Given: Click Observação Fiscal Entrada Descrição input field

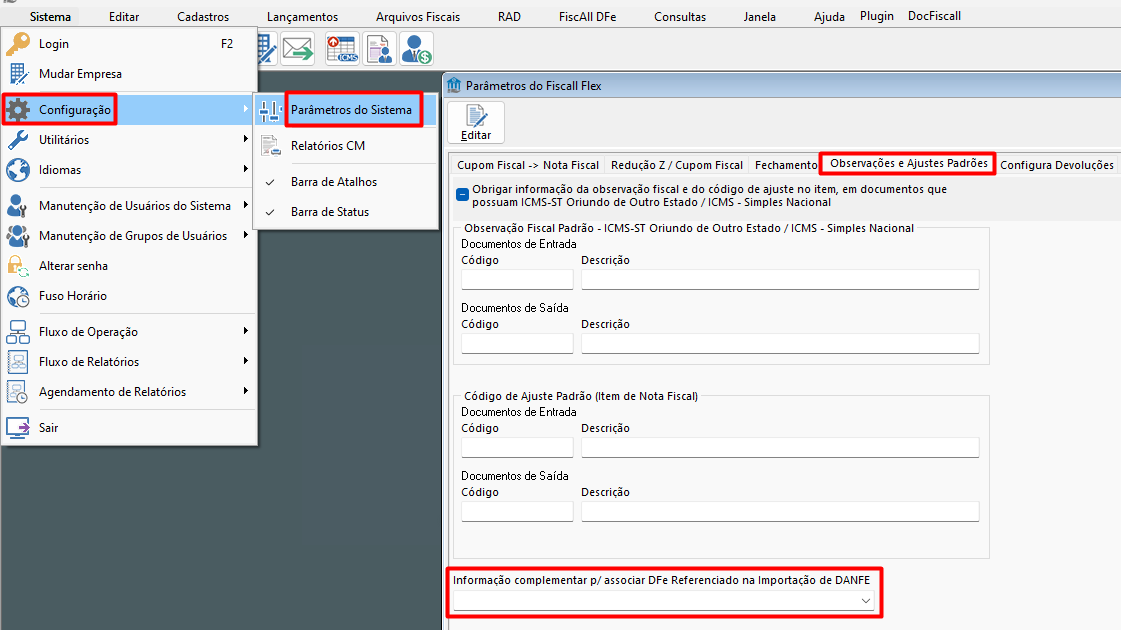Looking at the screenshot, I should 780,280.
